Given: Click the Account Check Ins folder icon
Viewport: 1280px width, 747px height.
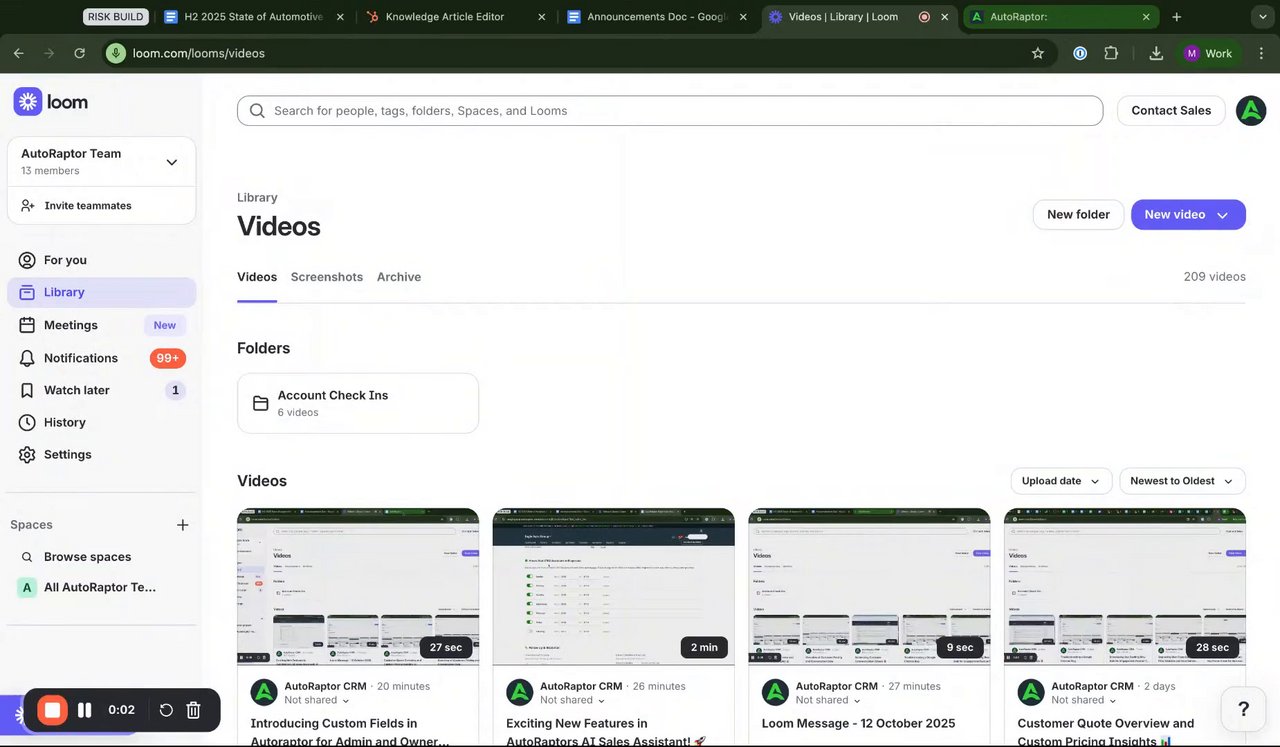Looking at the screenshot, I should (x=260, y=403).
